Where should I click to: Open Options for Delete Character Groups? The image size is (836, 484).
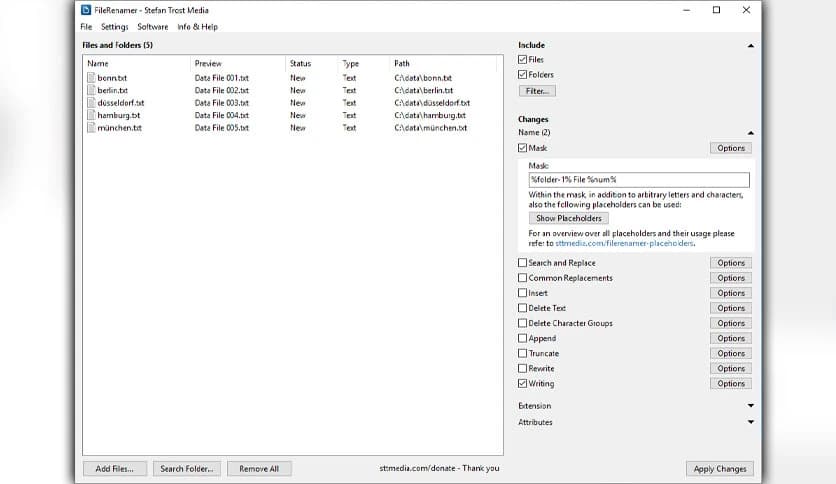coord(731,323)
